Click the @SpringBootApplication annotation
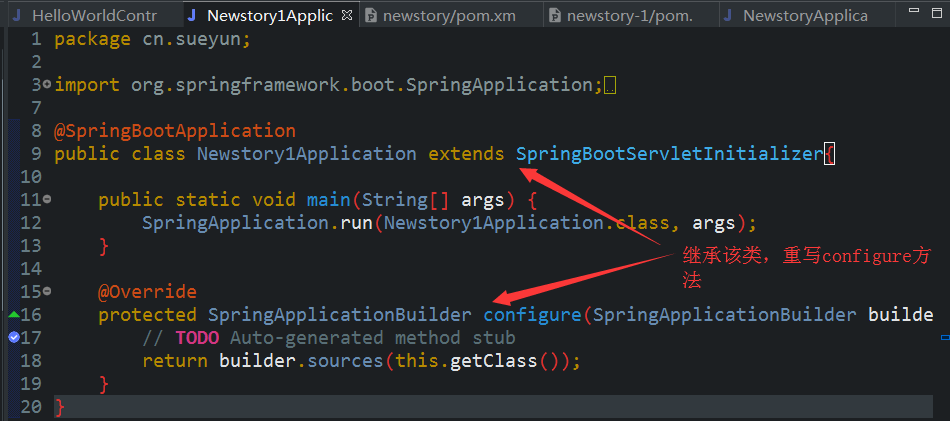Screen dimensions: 950x421 [x=175, y=131]
